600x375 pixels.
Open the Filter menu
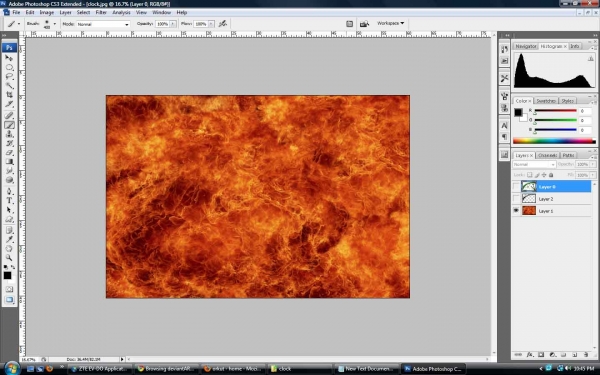(101, 12)
